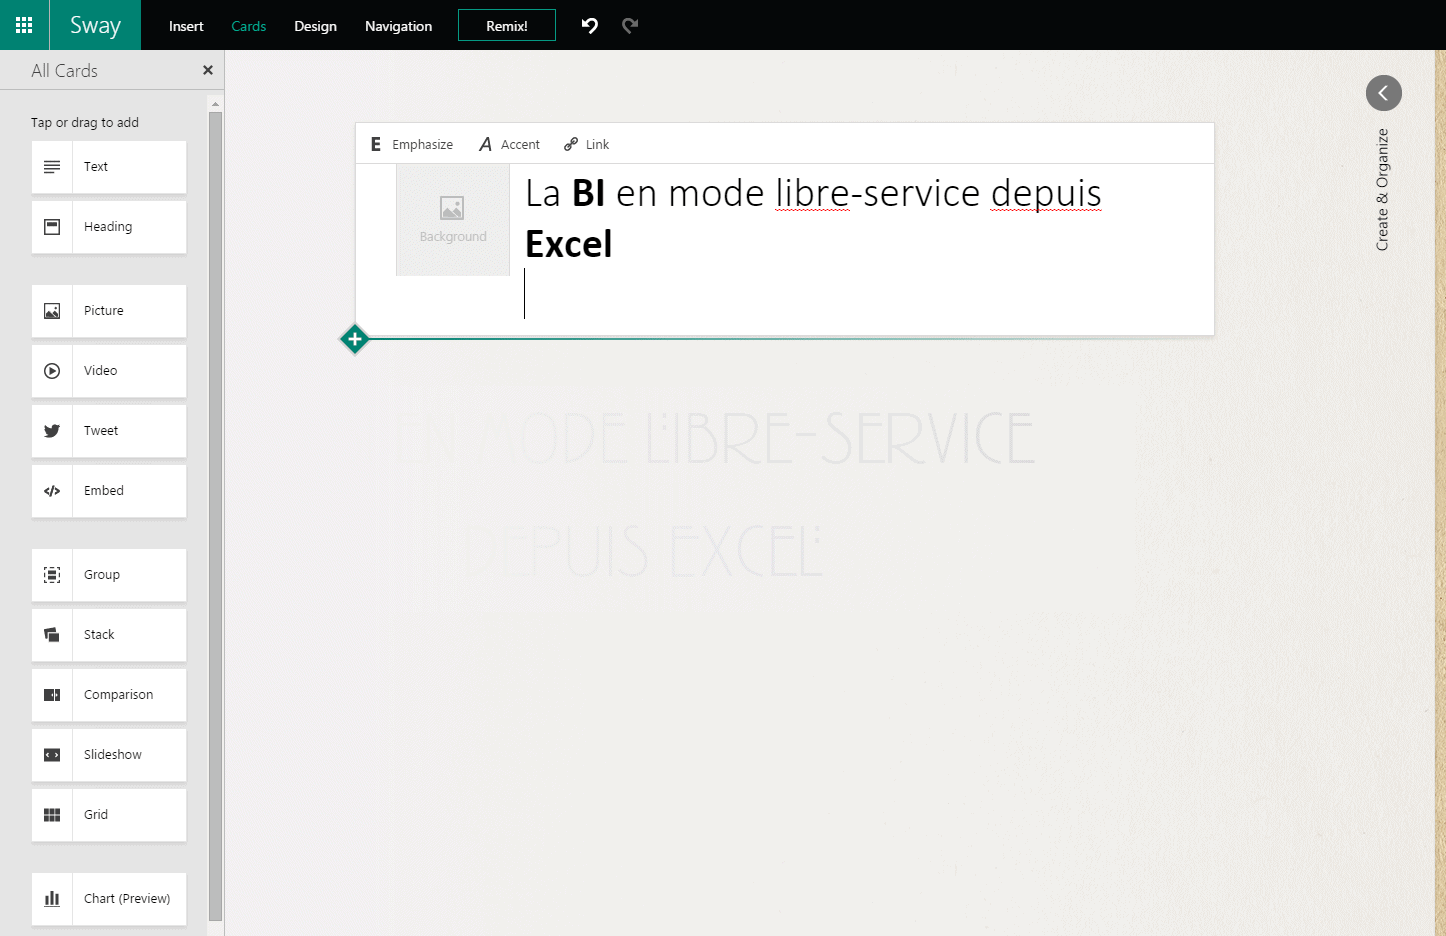Insert a Chart (Preview) card

[x=109, y=899]
